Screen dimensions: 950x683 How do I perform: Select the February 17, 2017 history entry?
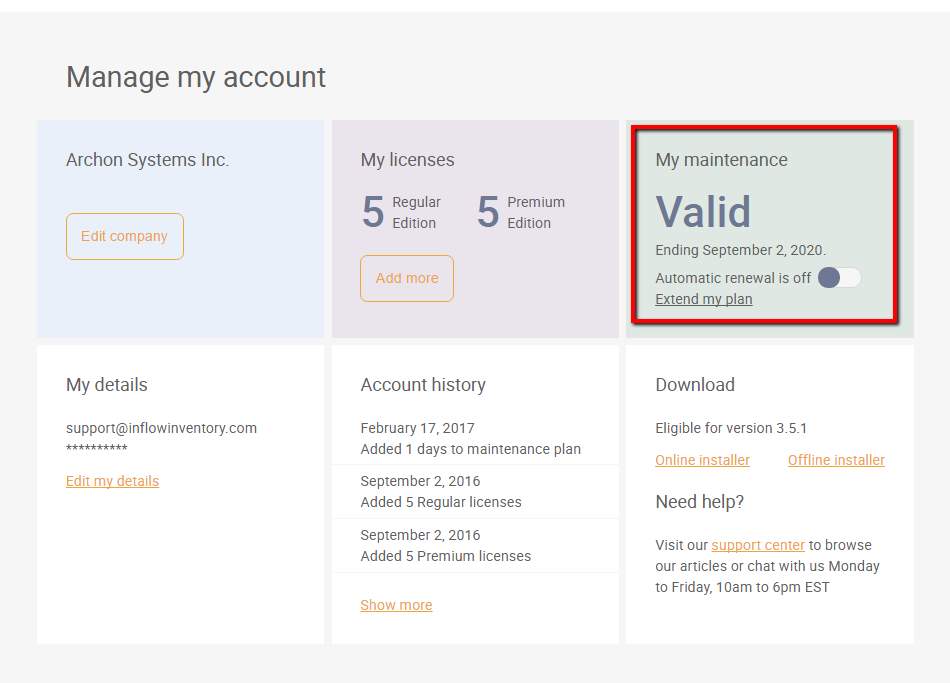[476, 438]
